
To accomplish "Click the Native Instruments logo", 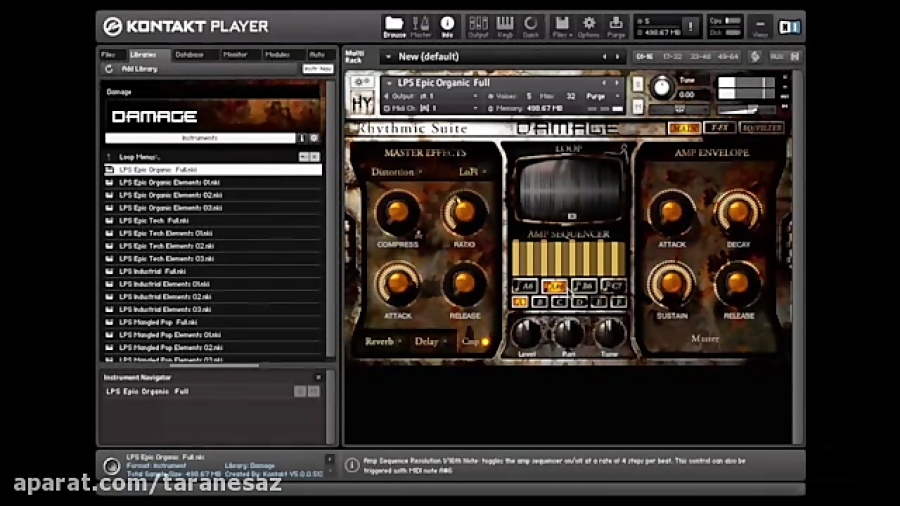I will 789,26.
